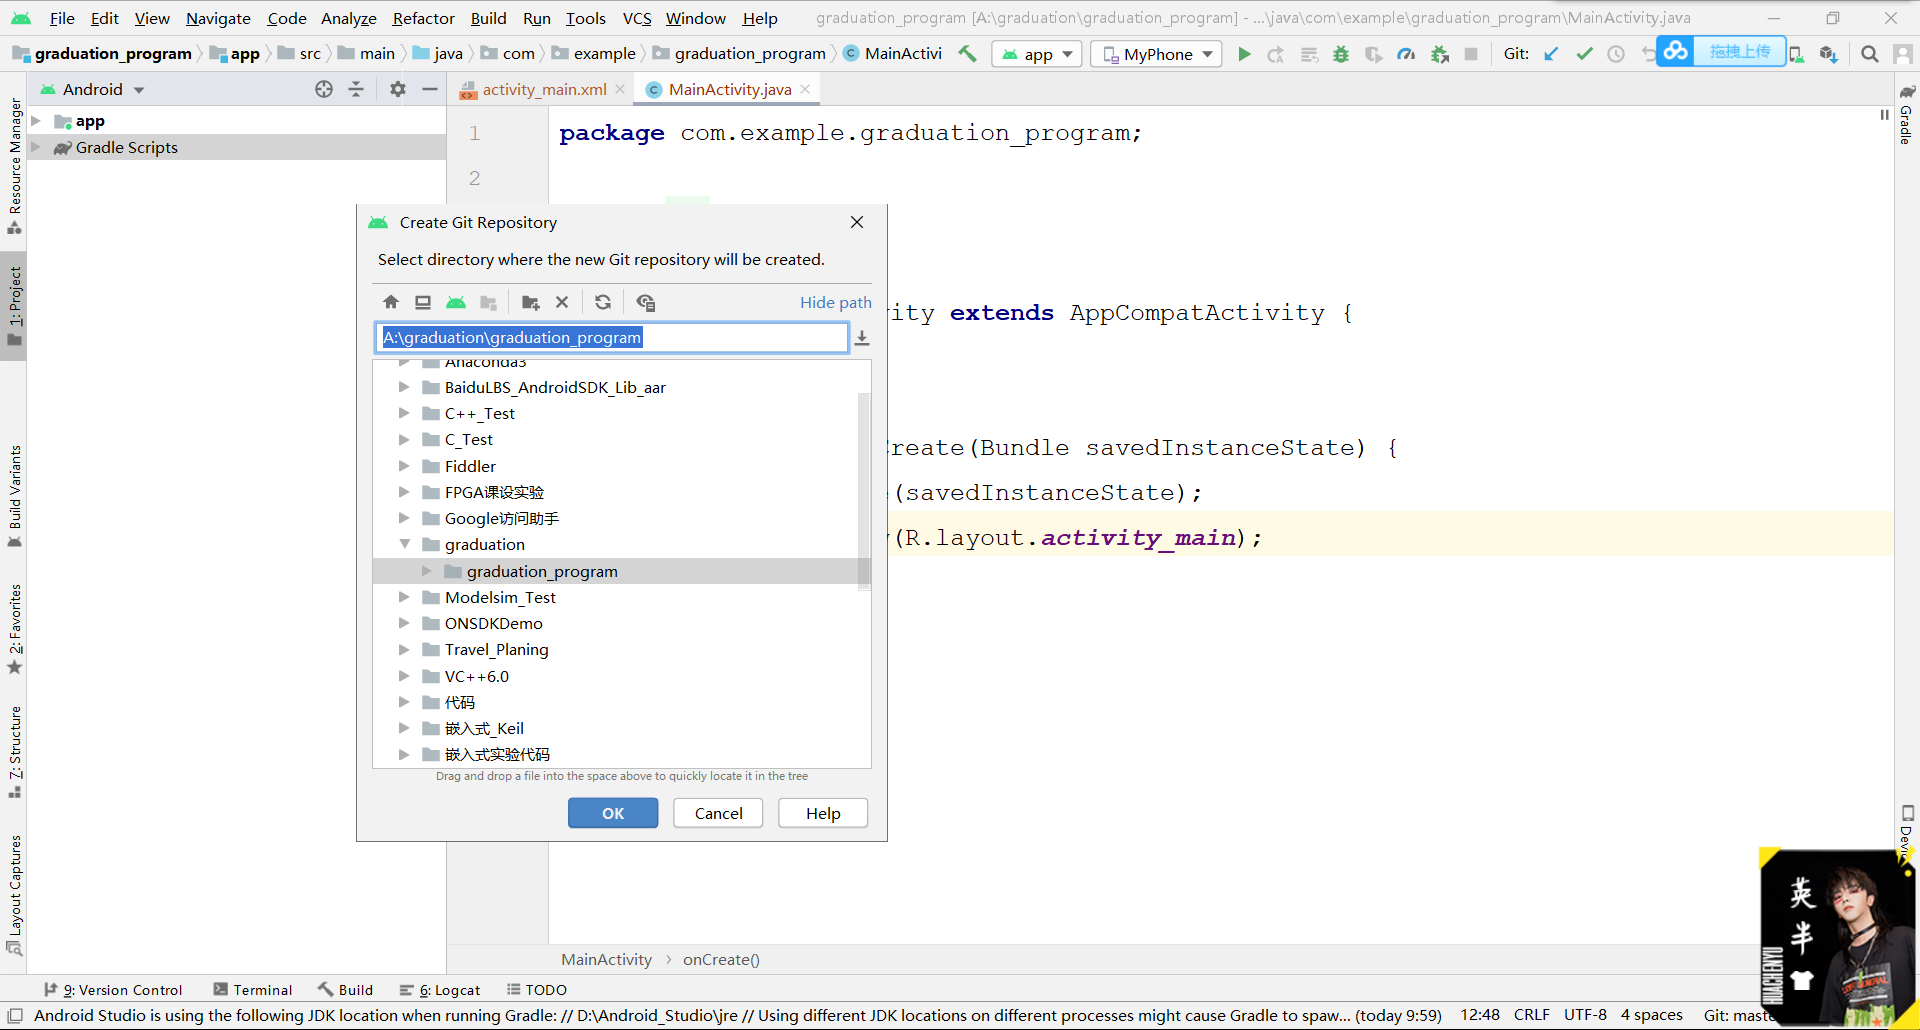The height and width of the screenshot is (1030, 1920).
Task: Toggle the 9: Version Control tool window
Action: tap(113, 990)
